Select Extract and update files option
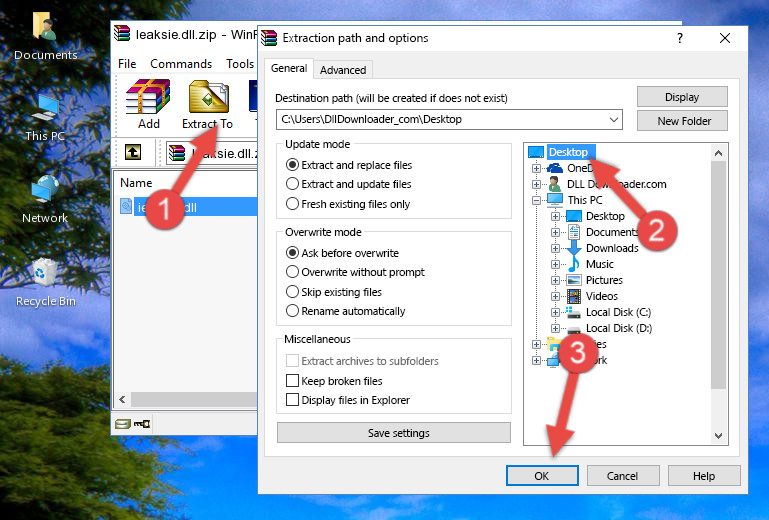769x520 pixels. tap(348, 184)
